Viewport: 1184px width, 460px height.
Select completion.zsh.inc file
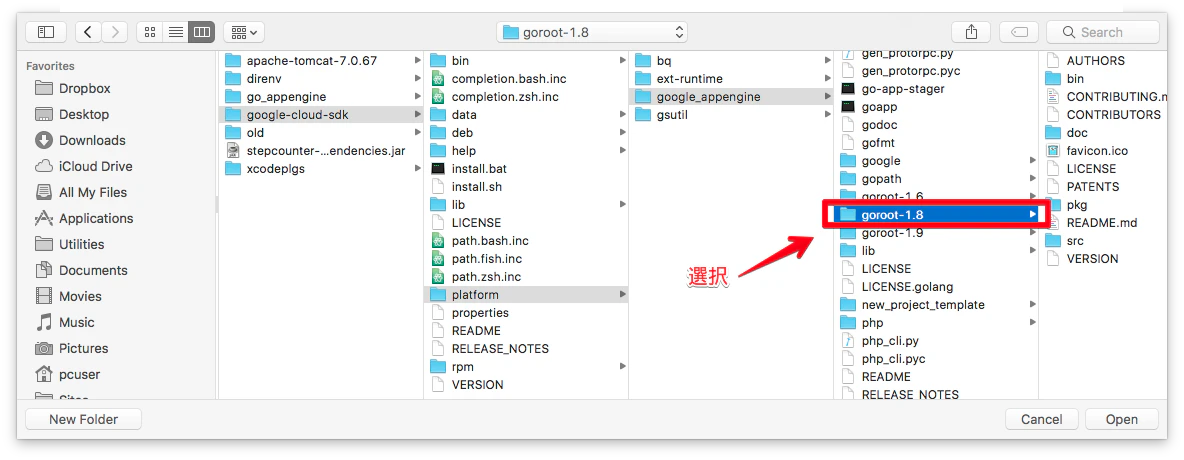tap(526, 97)
